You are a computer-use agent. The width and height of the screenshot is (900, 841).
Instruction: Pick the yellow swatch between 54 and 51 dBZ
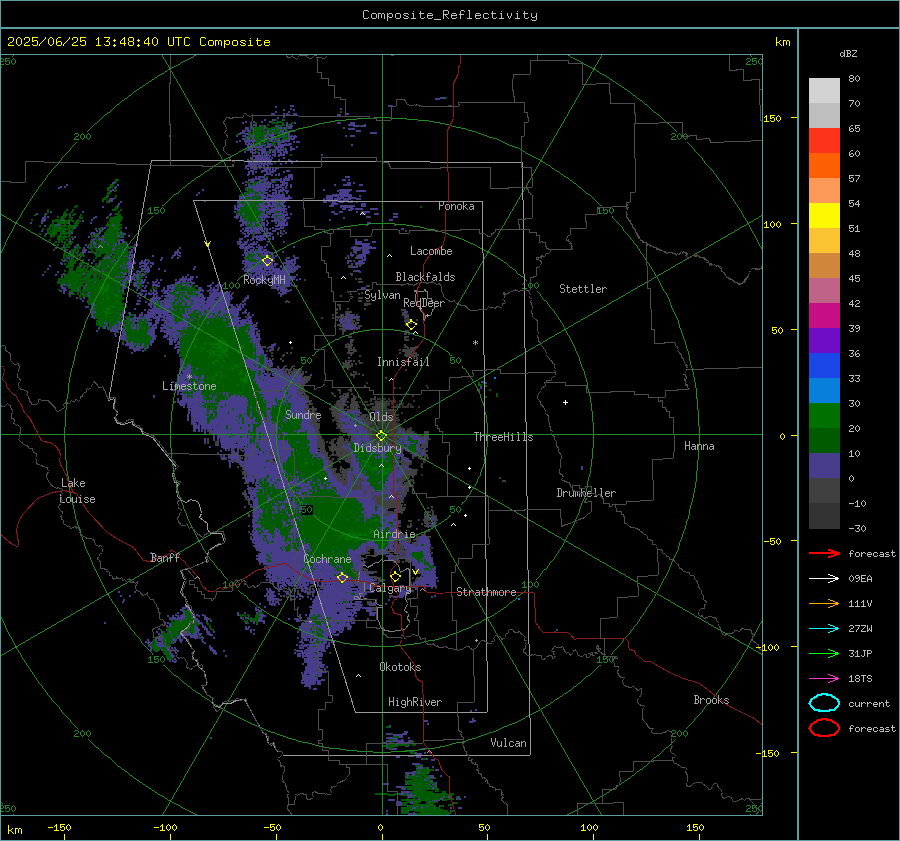point(824,216)
